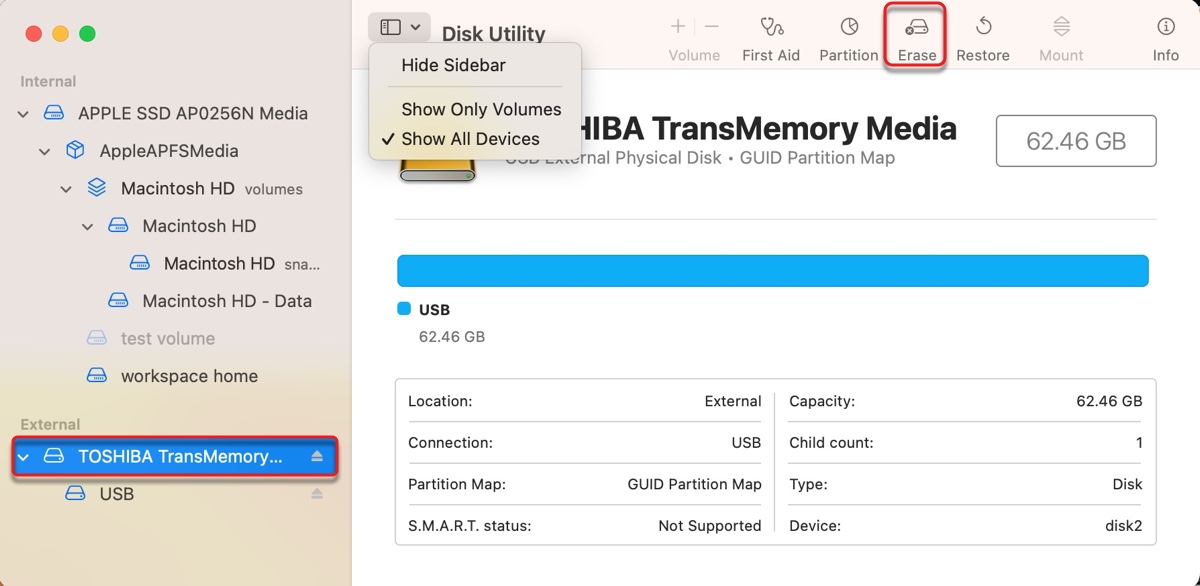The image size is (1200, 586).
Task: Click the 62.46 GB capacity box
Action: (1076, 141)
